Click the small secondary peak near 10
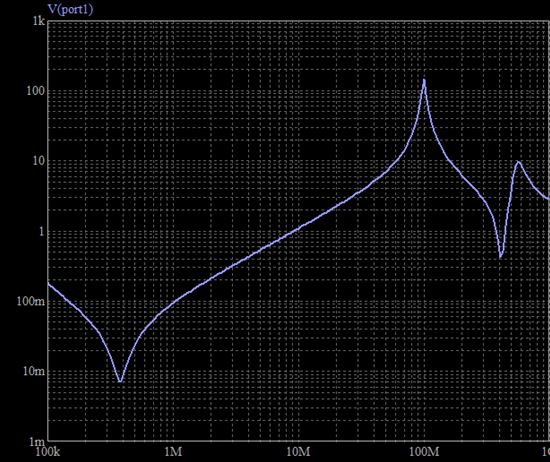 [518, 162]
